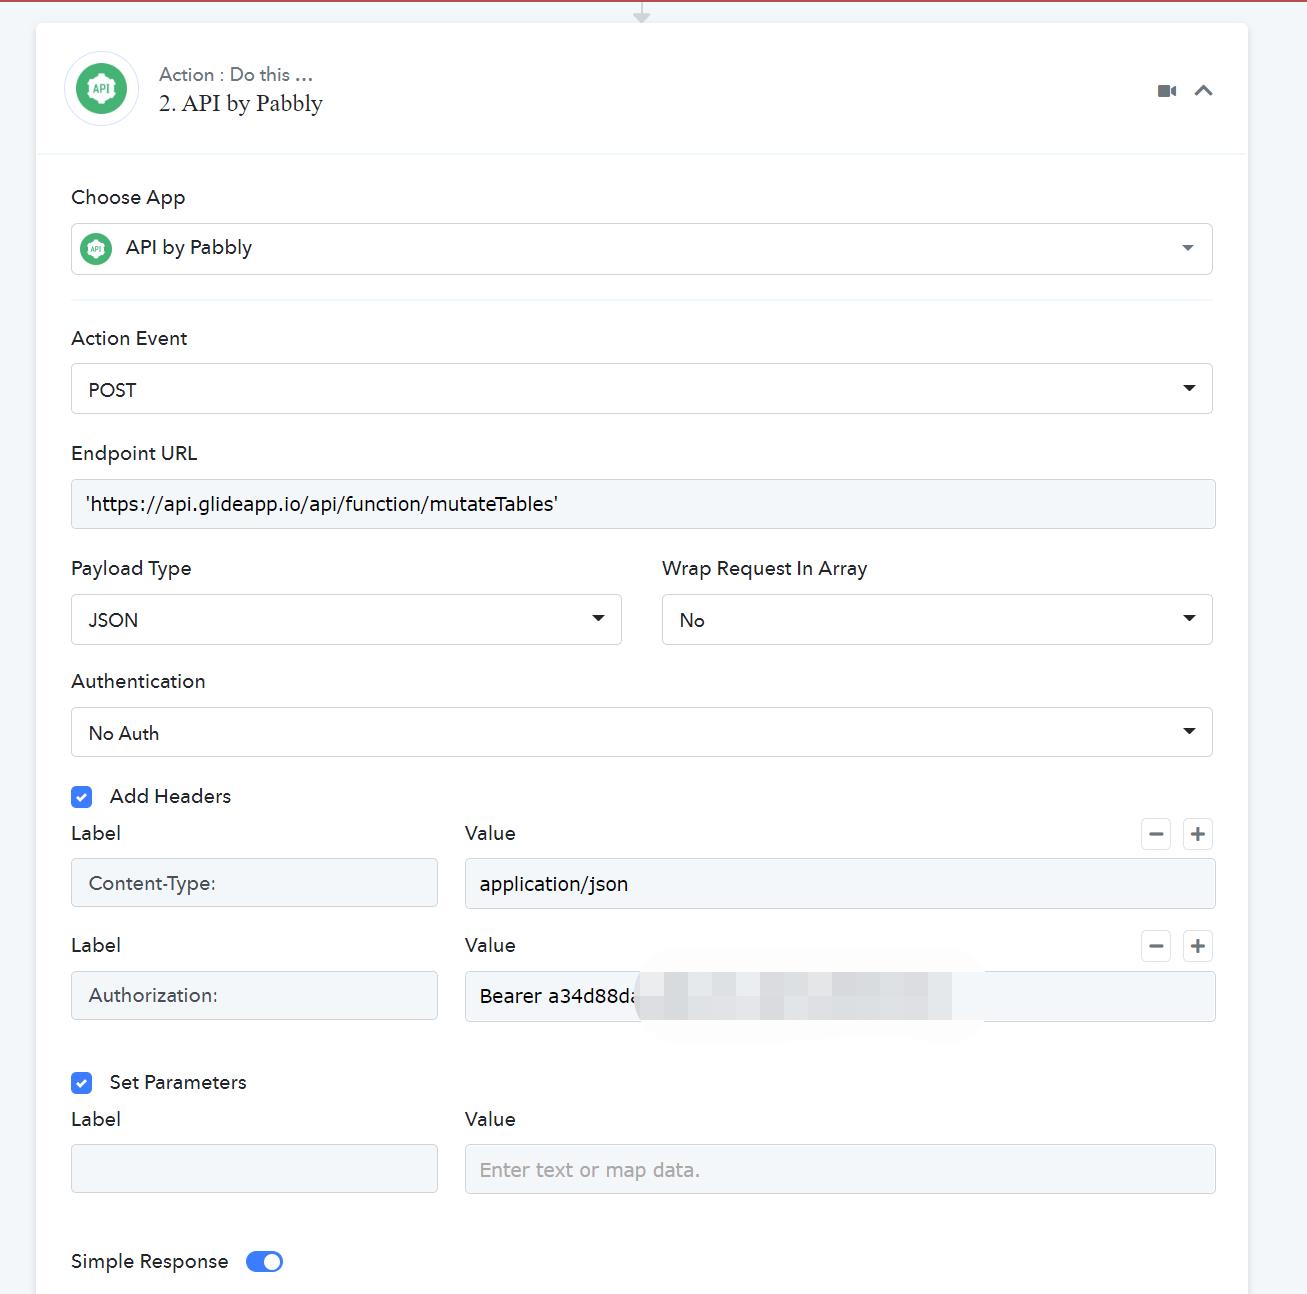Open the Authentication No Auth dropdown

(642, 733)
